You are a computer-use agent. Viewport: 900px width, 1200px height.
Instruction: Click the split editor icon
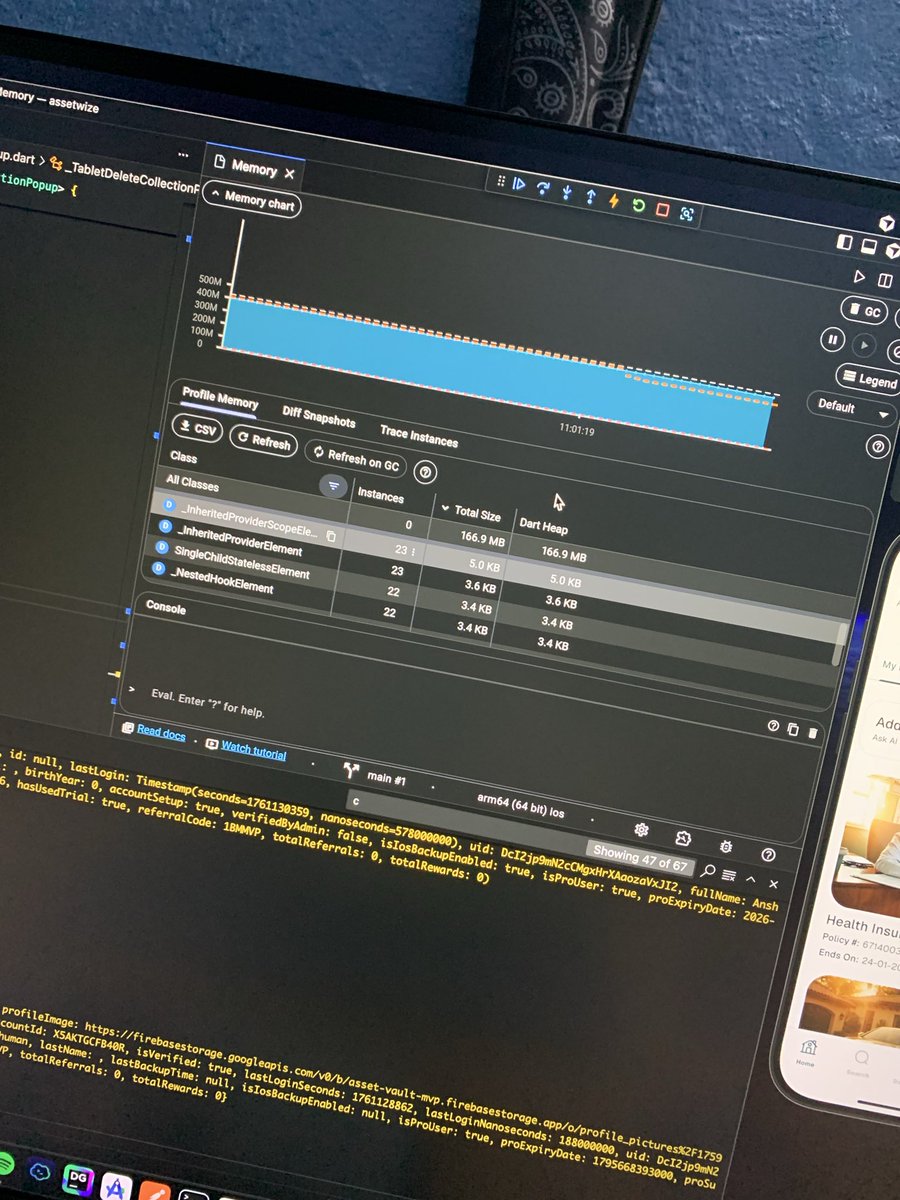[884, 280]
